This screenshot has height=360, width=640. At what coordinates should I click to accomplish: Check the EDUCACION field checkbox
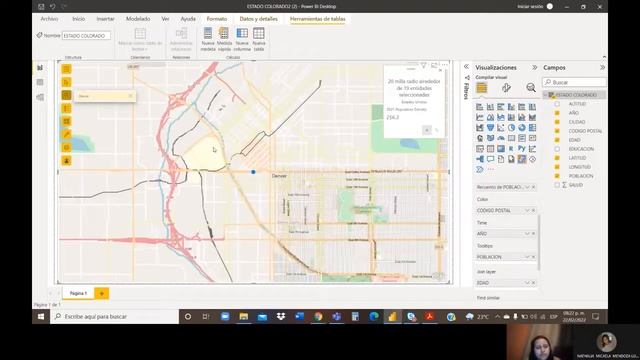coord(557,149)
